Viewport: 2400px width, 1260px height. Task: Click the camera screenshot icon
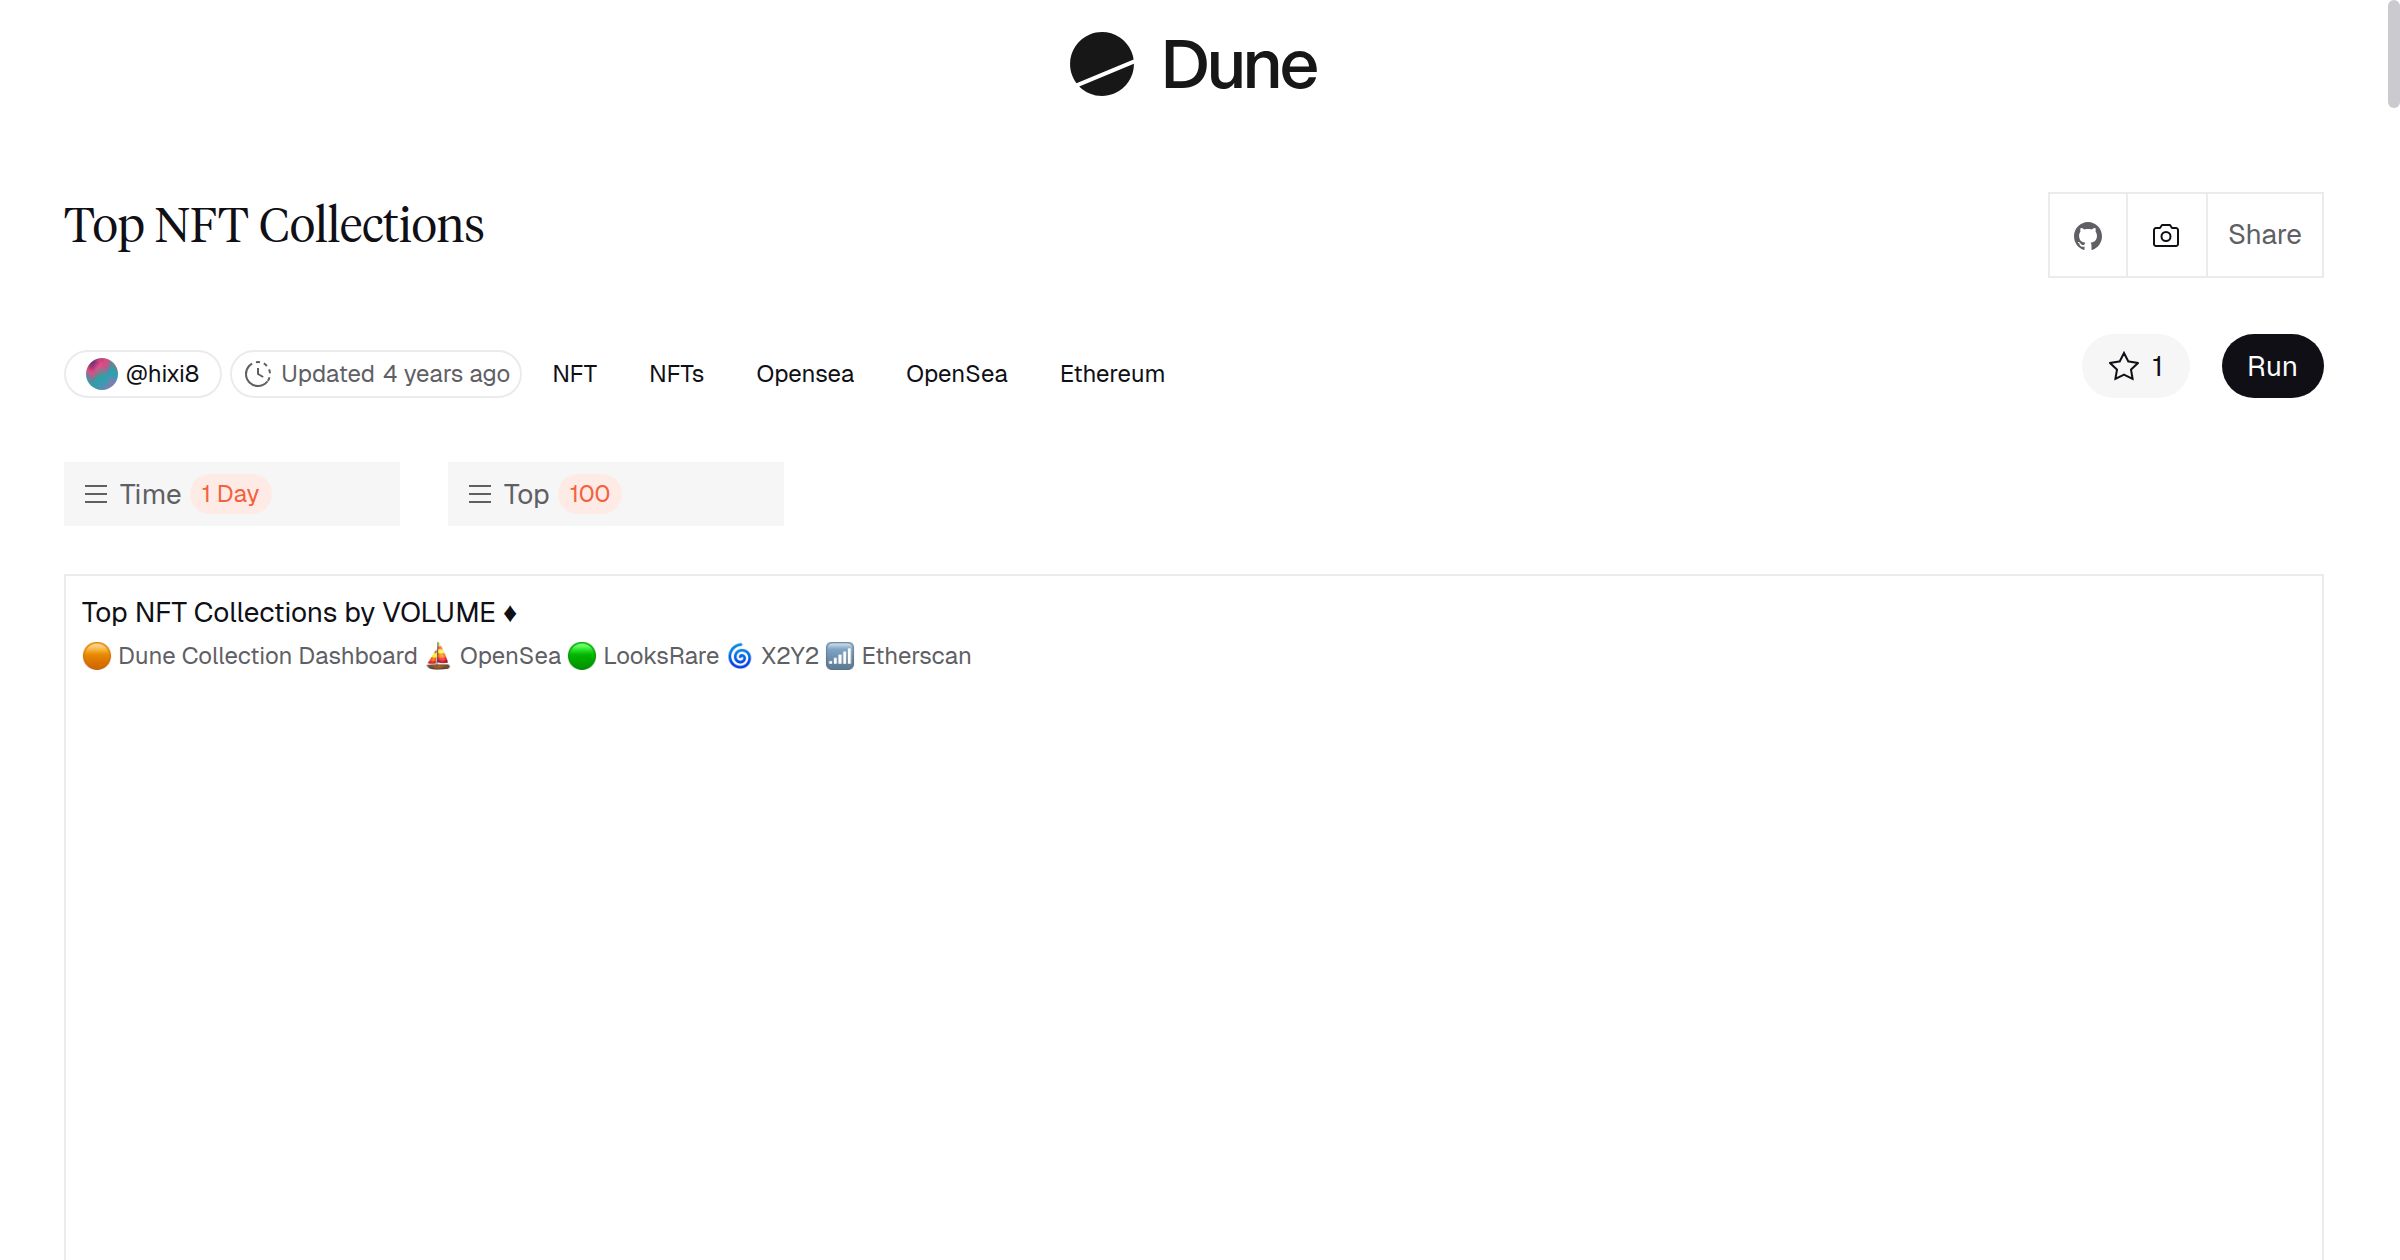click(x=2165, y=236)
